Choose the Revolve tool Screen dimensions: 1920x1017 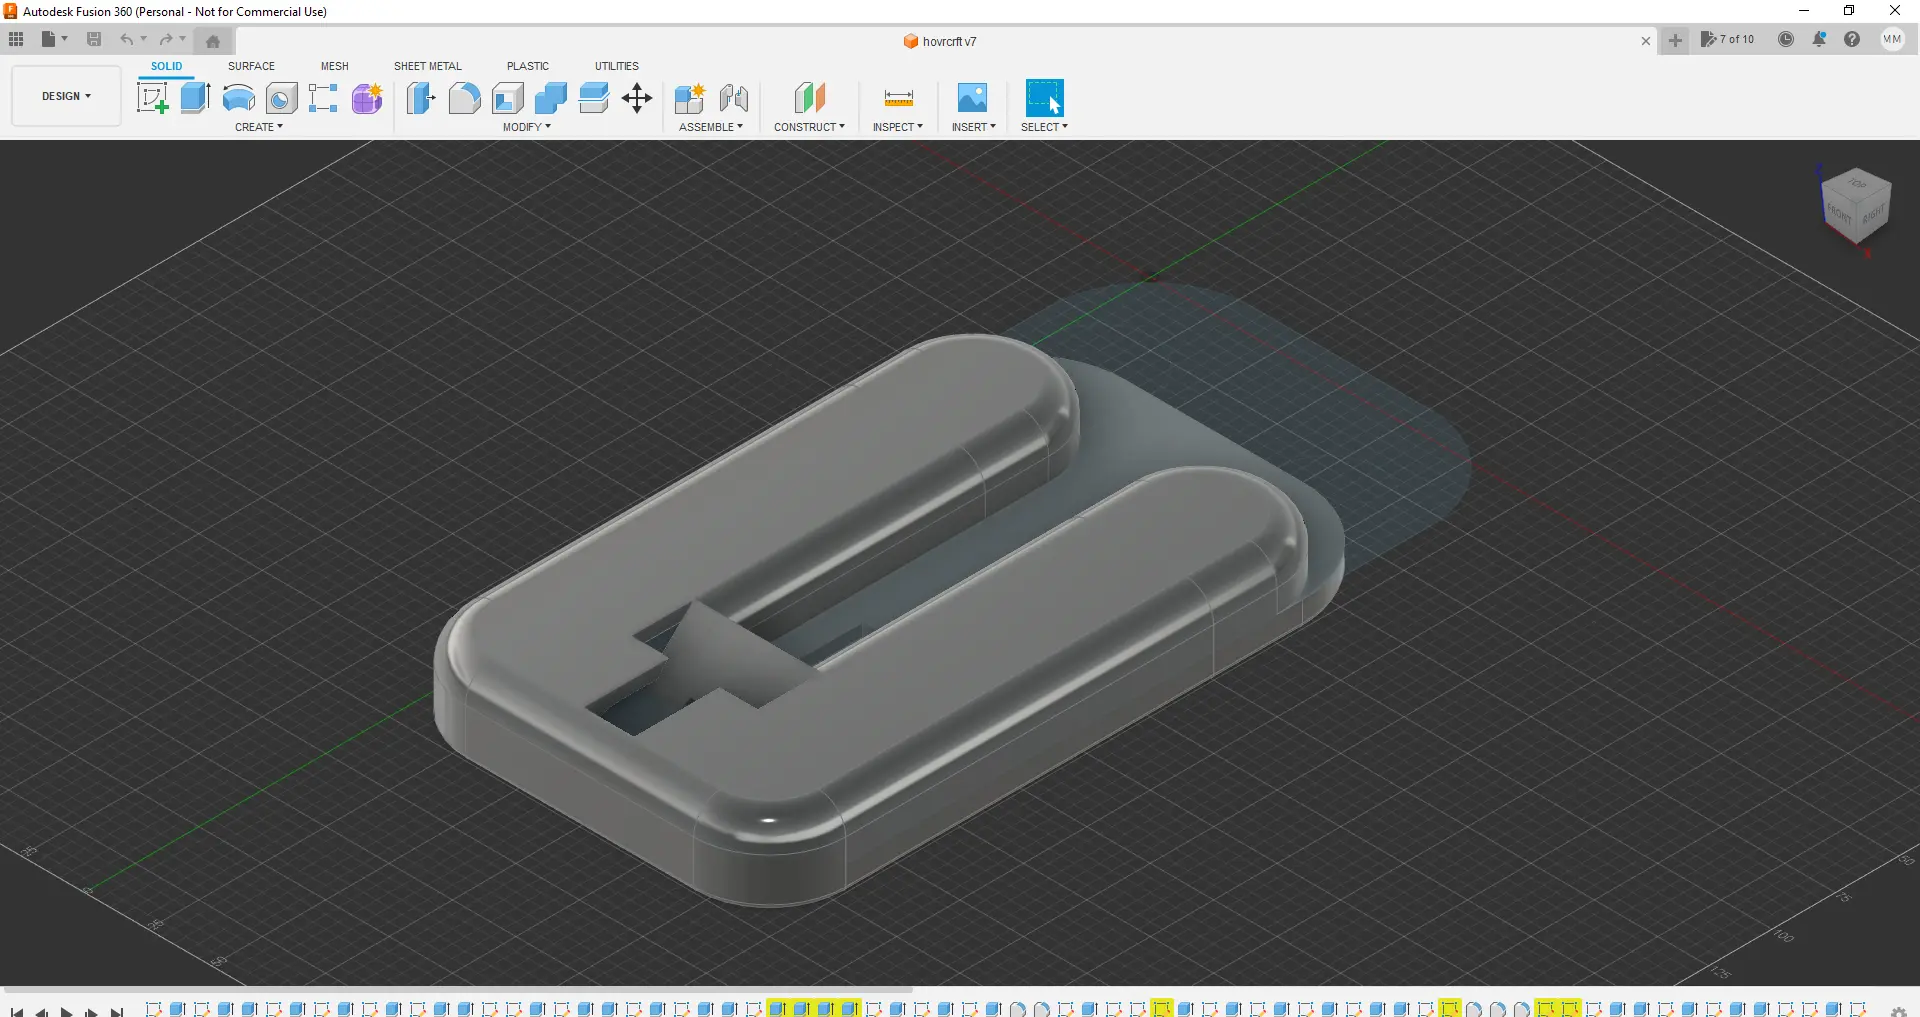pyautogui.click(x=238, y=98)
